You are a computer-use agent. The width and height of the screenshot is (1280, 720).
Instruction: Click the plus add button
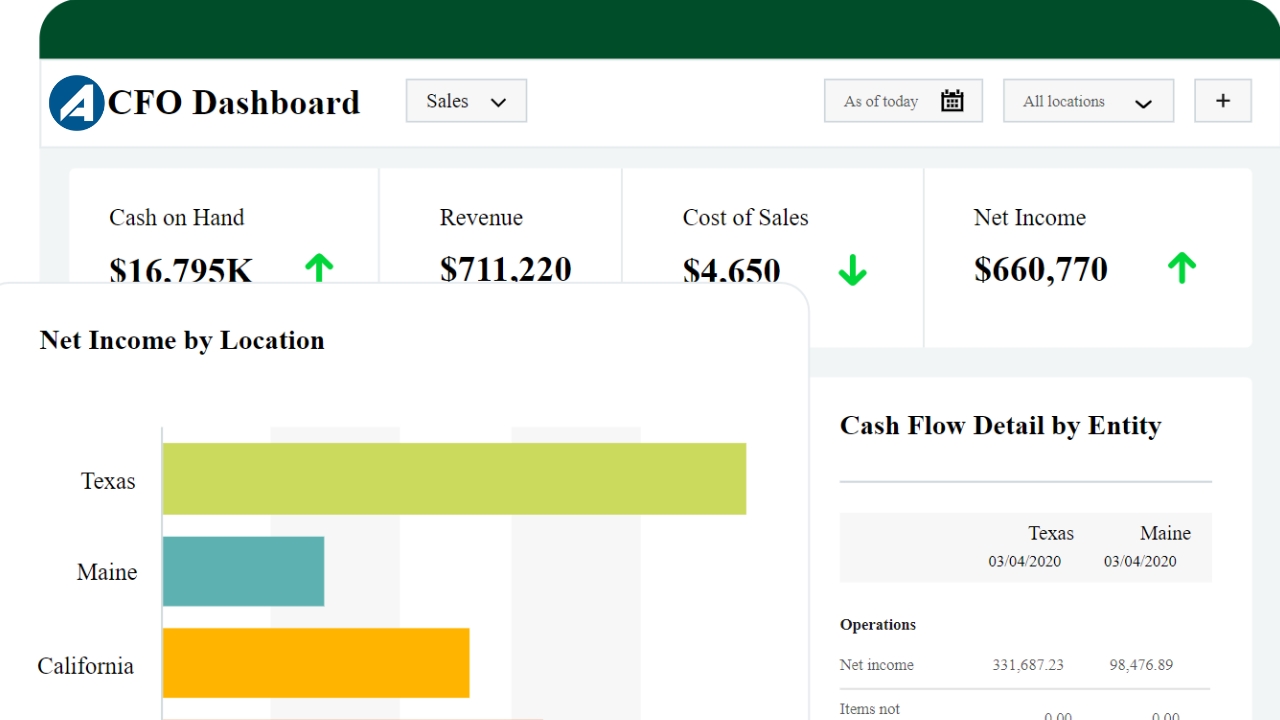click(x=1223, y=101)
